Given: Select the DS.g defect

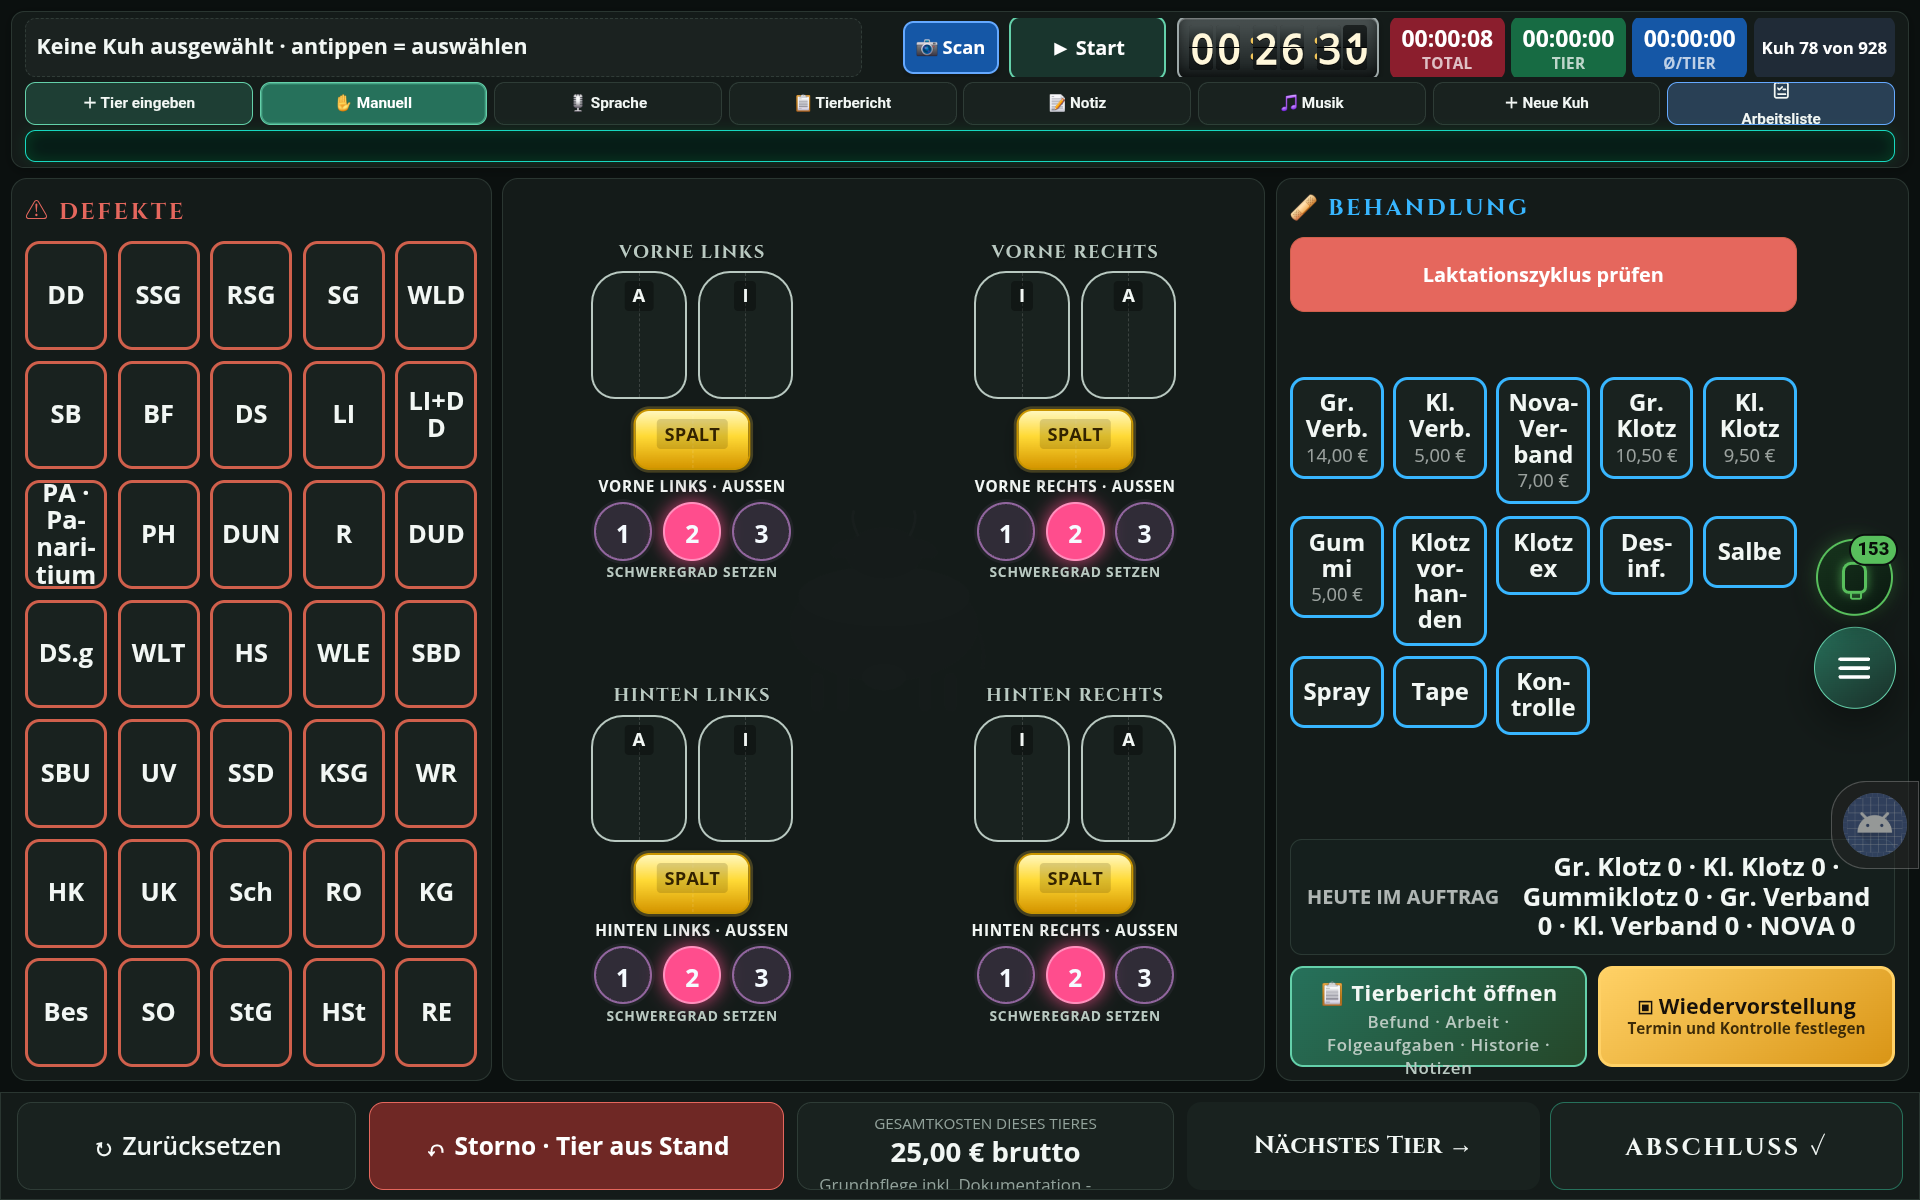Looking at the screenshot, I should pyautogui.click(x=66, y=654).
